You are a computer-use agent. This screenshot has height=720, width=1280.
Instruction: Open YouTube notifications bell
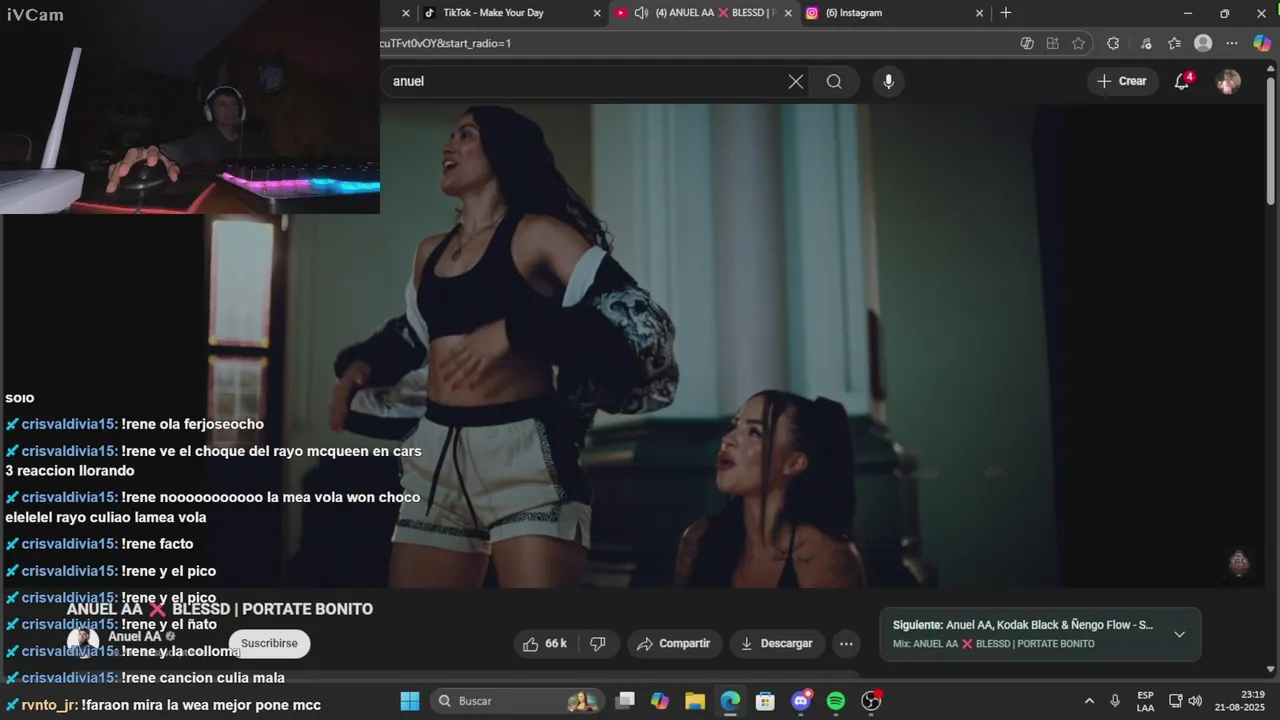tap(1182, 81)
